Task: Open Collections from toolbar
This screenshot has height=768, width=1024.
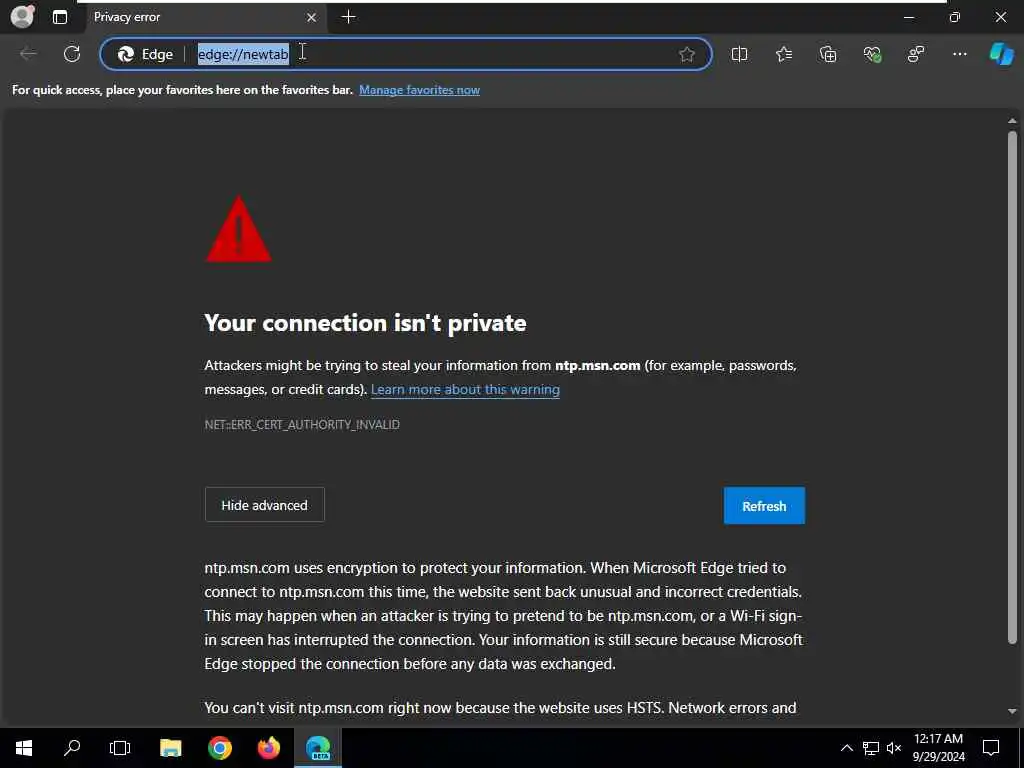Action: [x=827, y=54]
